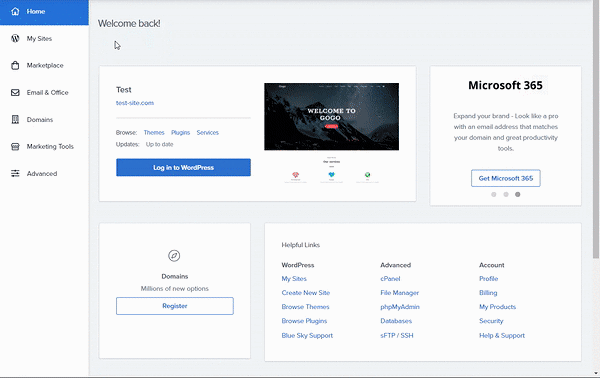Open the test-site.com link
Image resolution: width=600 pixels, height=378 pixels.
pos(135,103)
